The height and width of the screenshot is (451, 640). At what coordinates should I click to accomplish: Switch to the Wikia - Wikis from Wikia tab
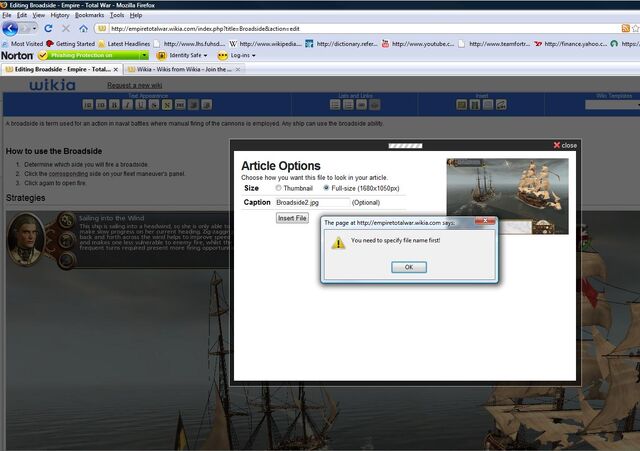[182, 69]
